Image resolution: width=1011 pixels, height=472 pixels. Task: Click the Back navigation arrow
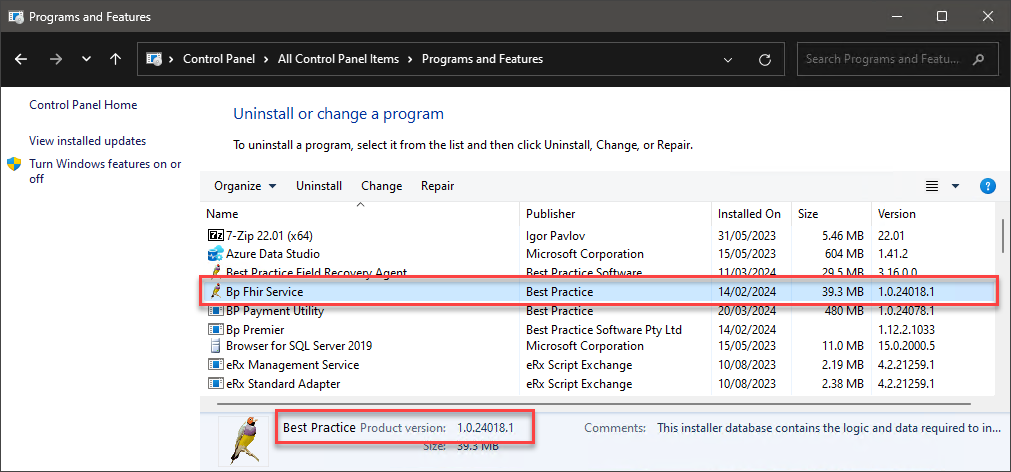coord(21,59)
